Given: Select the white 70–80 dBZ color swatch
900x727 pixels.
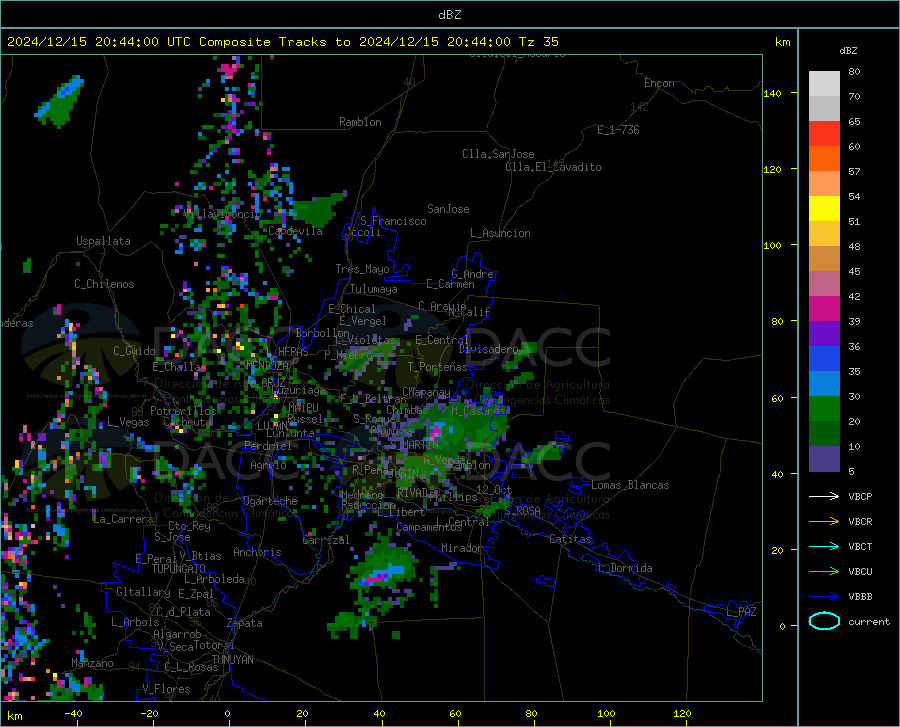Looking at the screenshot, I should (824, 84).
